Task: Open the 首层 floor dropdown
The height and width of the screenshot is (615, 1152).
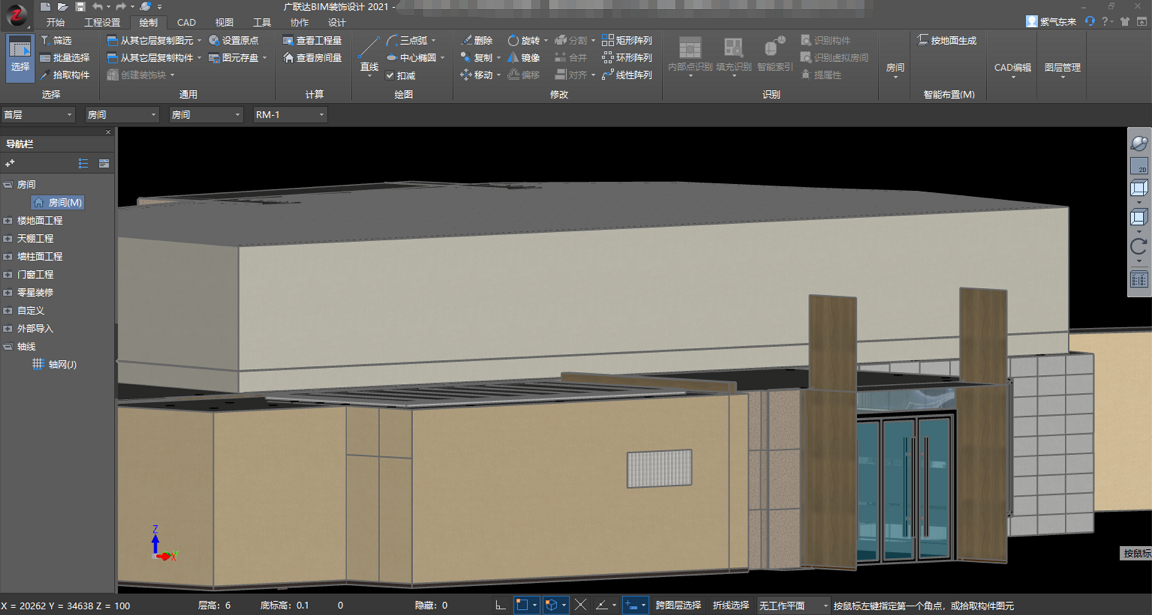Action: coord(38,115)
